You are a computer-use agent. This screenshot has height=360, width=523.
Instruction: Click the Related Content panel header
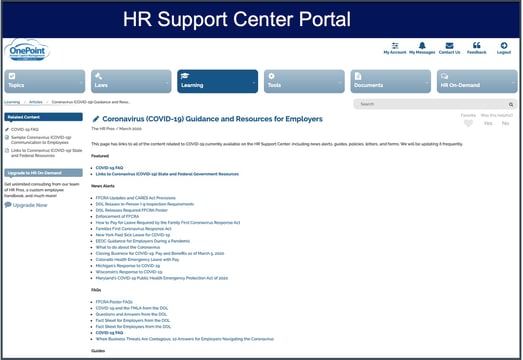[43, 117]
